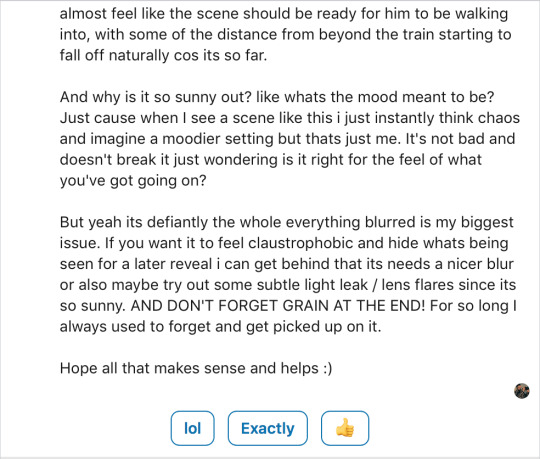The height and width of the screenshot is (459, 540).
Task: Click the line starting "But yeah its defiantly"
Action: [287, 222]
